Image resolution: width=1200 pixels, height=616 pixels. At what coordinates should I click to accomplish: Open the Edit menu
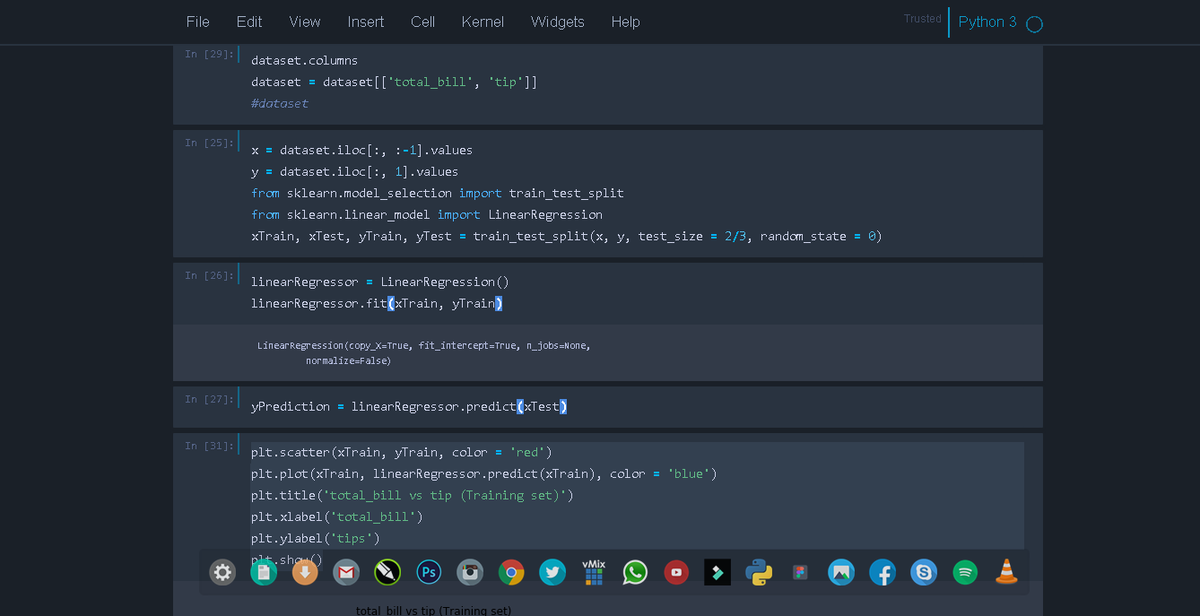point(249,22)
